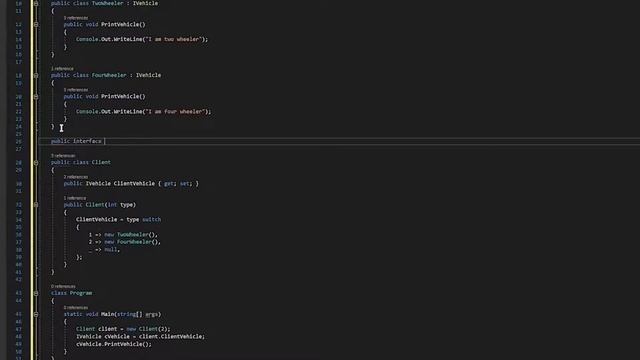Collapse the Client class code block
The width and height of the screenshot is (640, 360).
[x=36, y=162]
